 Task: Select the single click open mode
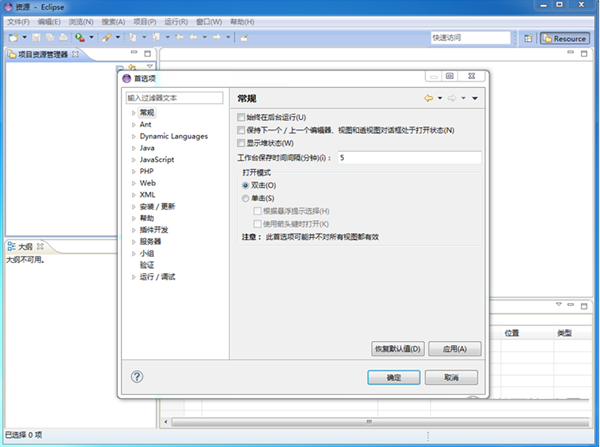pos(245,198)
